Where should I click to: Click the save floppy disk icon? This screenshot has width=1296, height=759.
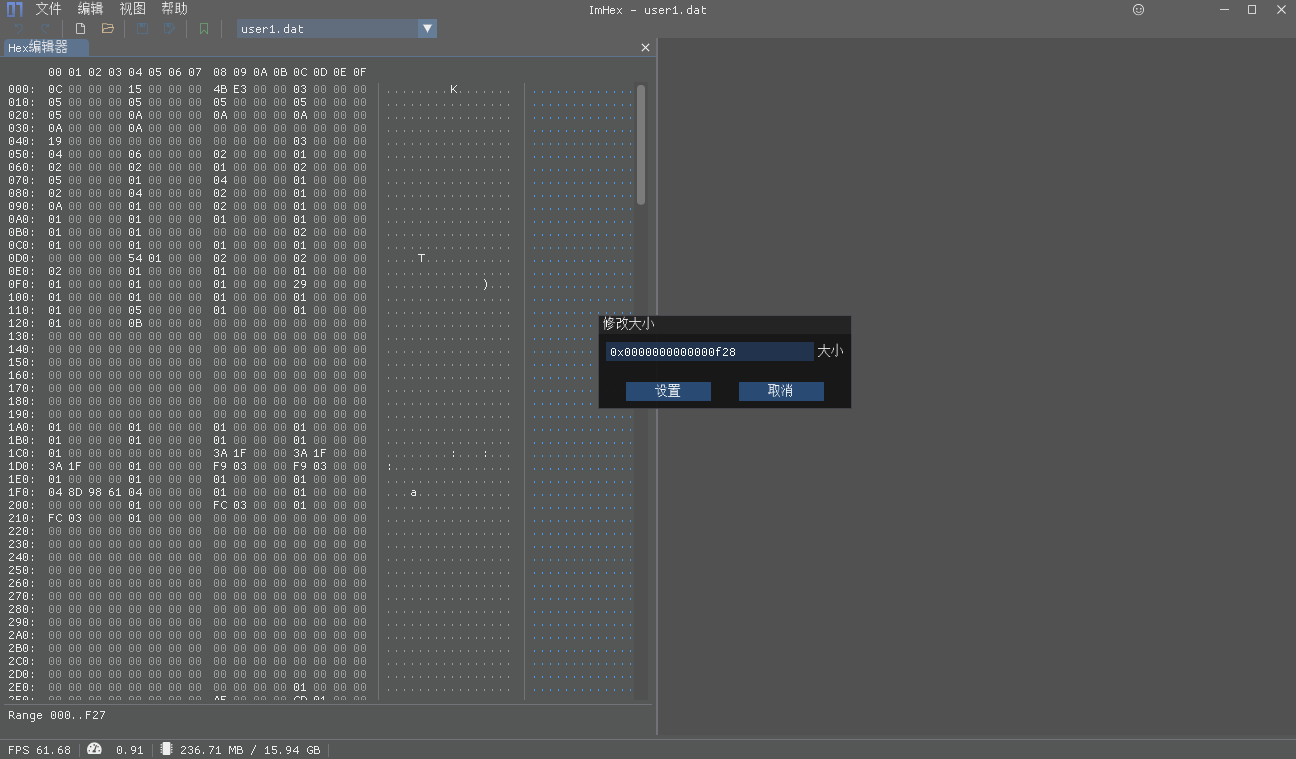click(142, 29)
